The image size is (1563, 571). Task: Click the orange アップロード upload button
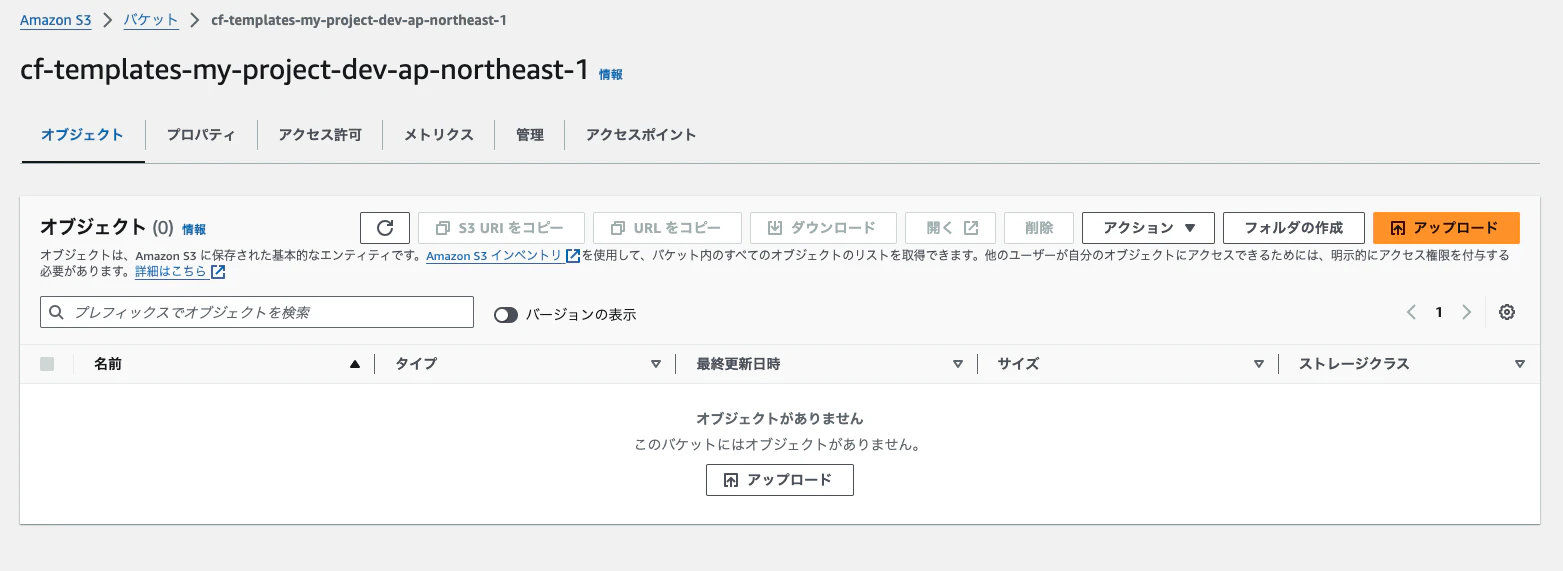click(x=1446, y=228)
